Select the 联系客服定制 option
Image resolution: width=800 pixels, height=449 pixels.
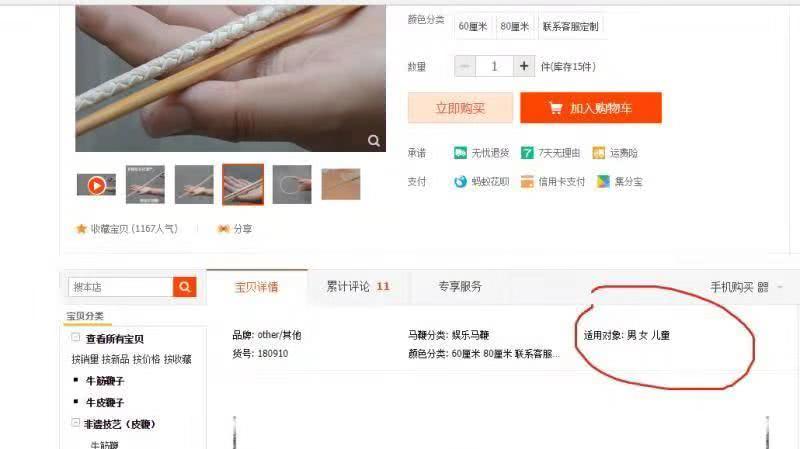(570, 27)
